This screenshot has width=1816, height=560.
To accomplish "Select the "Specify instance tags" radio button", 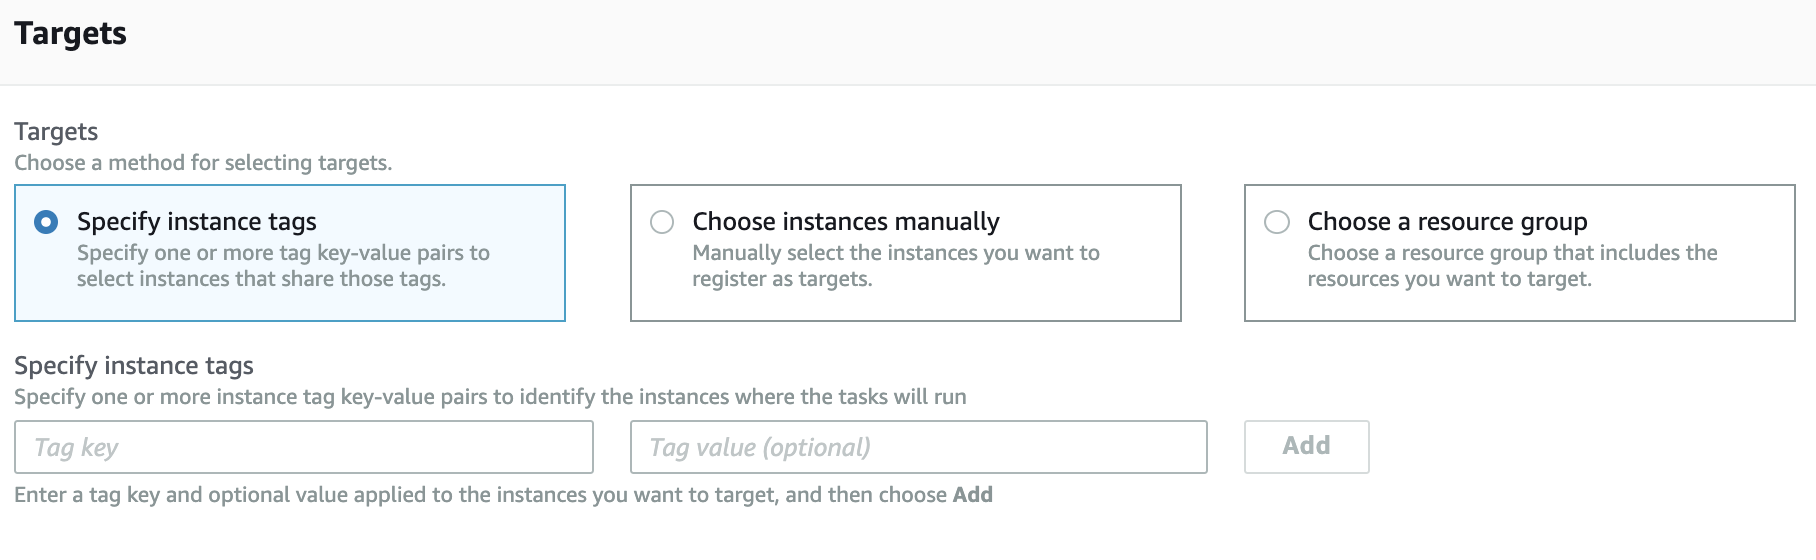I will click(x=46, y=222).
